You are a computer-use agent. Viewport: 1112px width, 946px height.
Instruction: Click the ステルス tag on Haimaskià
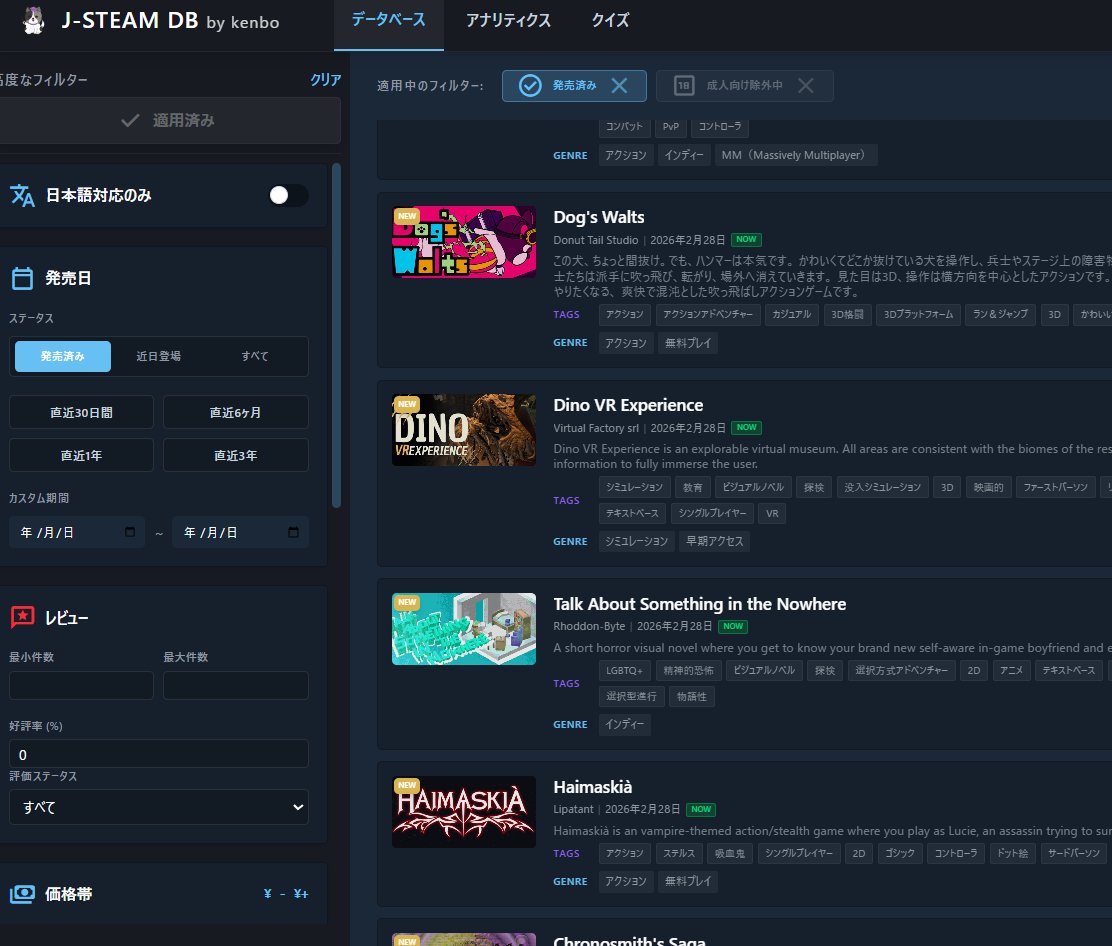tap(679, 853)
